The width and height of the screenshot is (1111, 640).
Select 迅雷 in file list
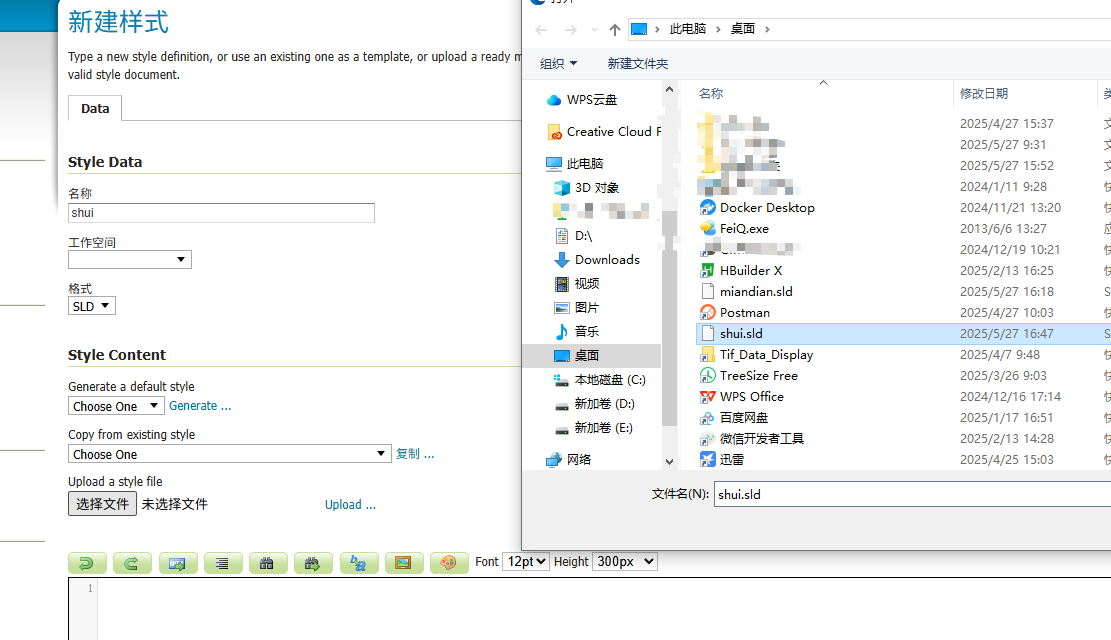721,460
